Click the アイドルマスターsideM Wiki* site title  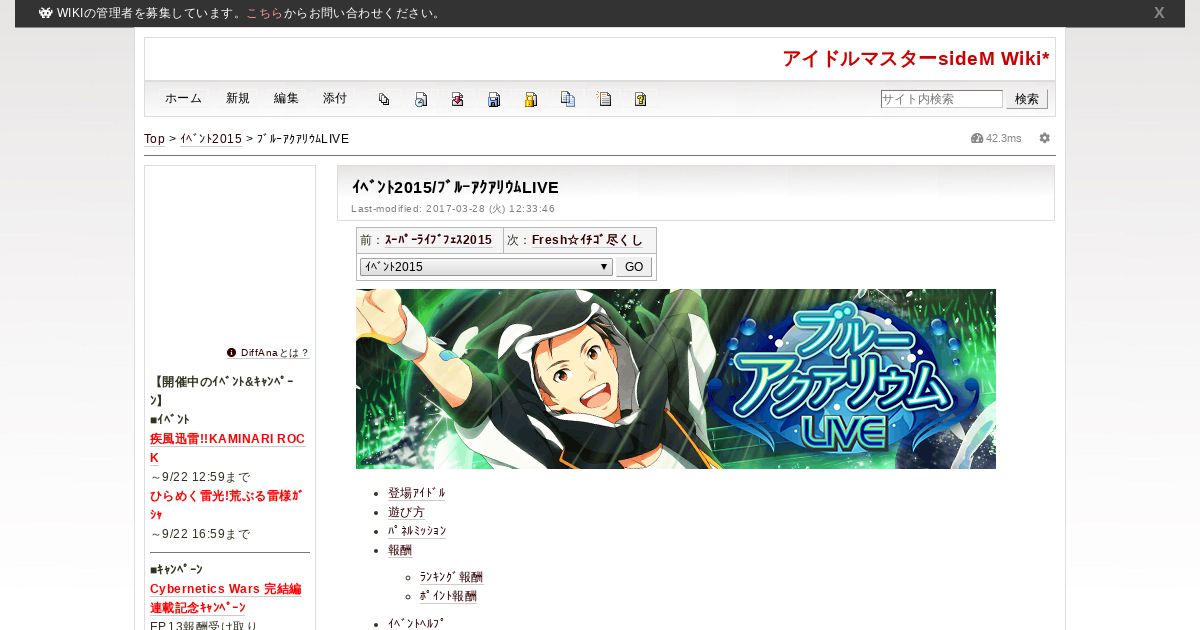pyautogui.click(x=916, y=59)
